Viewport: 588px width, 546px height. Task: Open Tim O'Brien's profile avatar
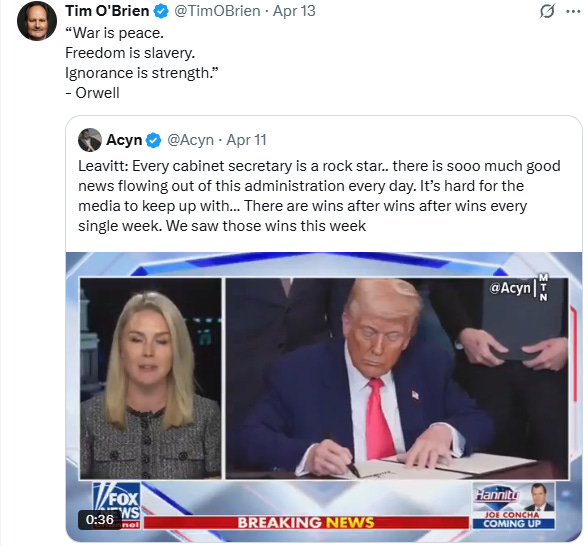click(x=37, y=21)
